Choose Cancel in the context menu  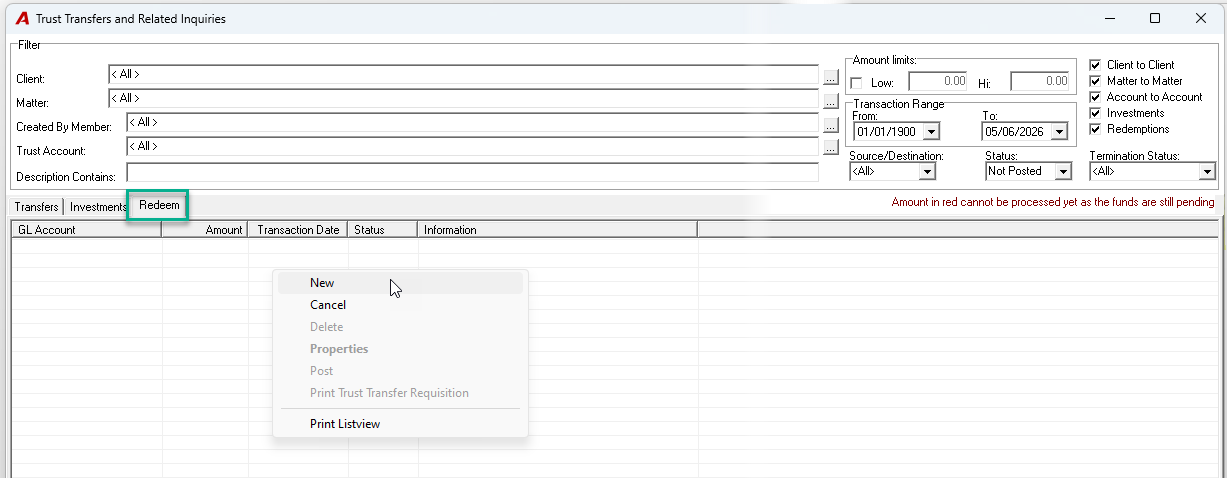click(x=400, y=305)
